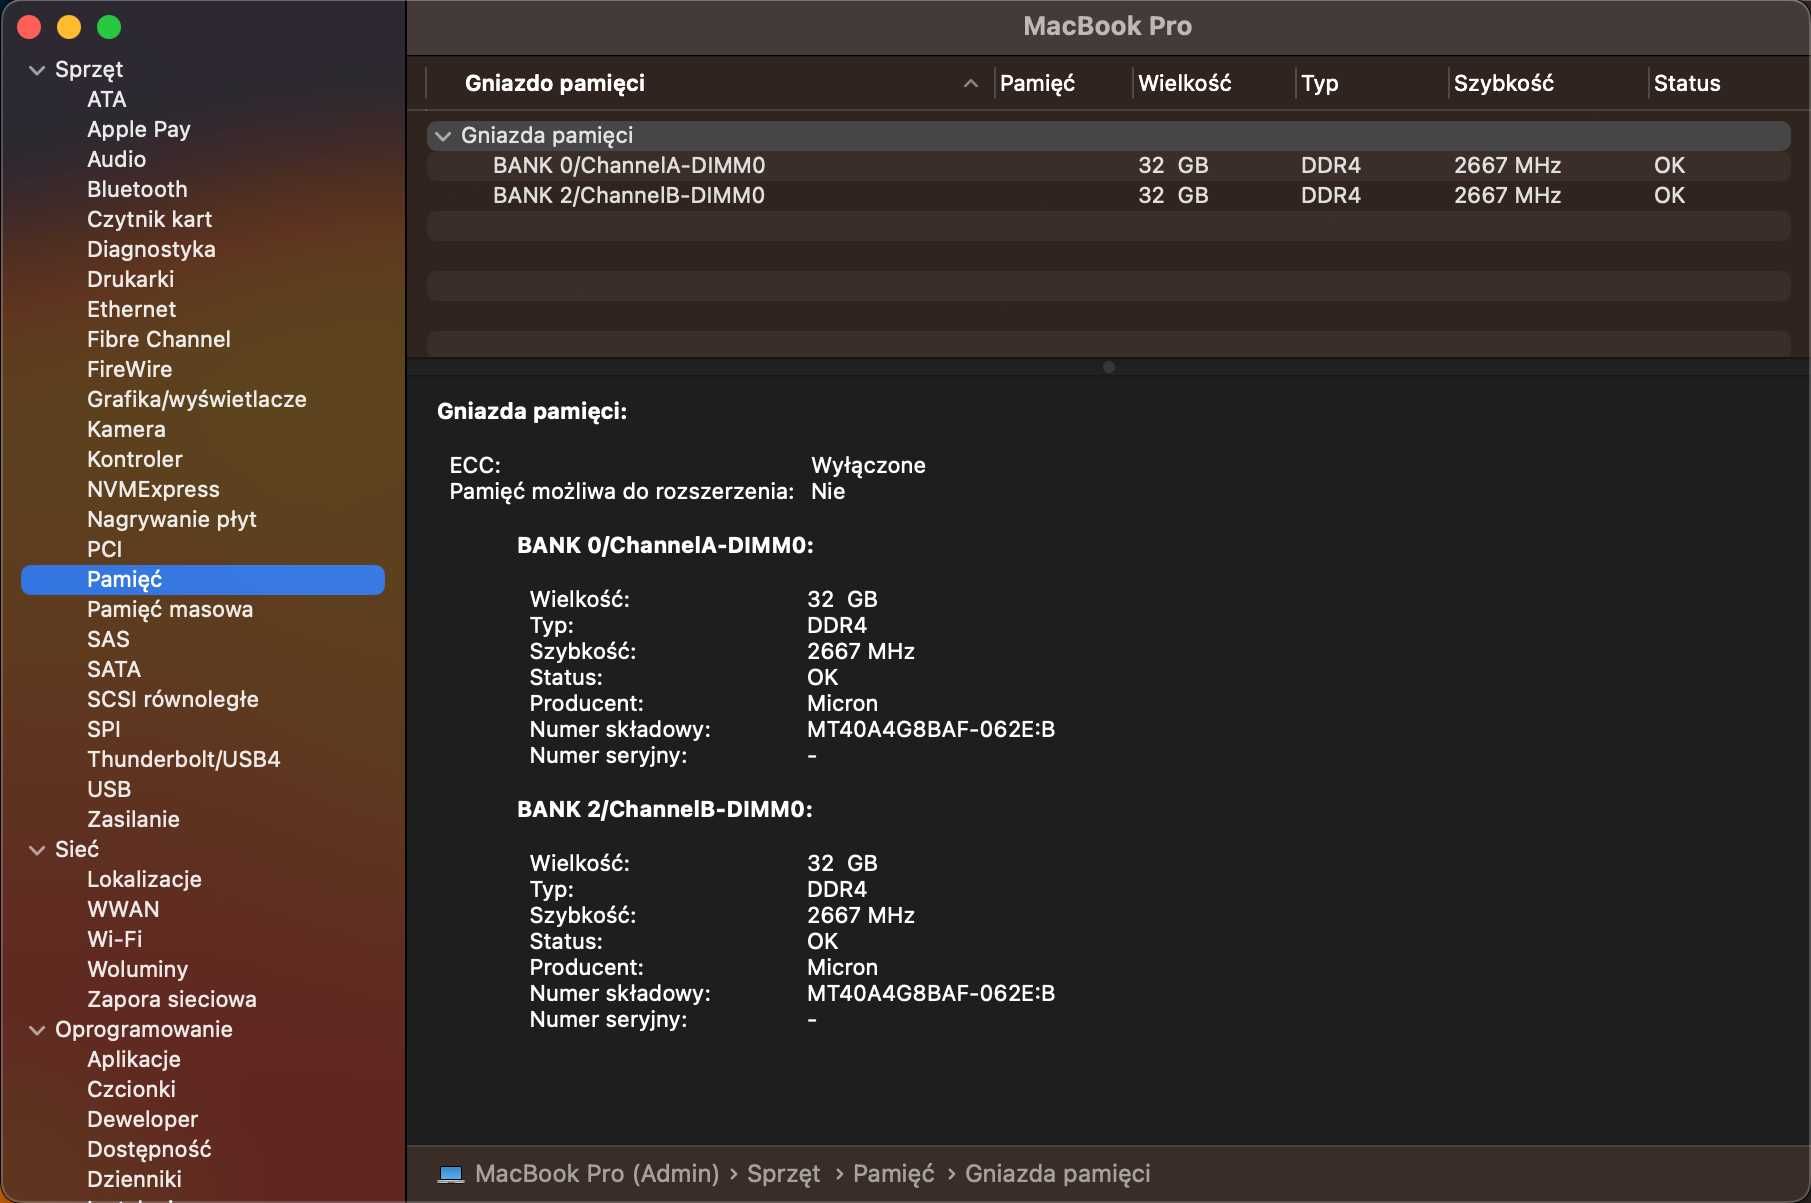Show NVMExpress details
This screenshot has height=1203, width=1811.
click(153, 490)
